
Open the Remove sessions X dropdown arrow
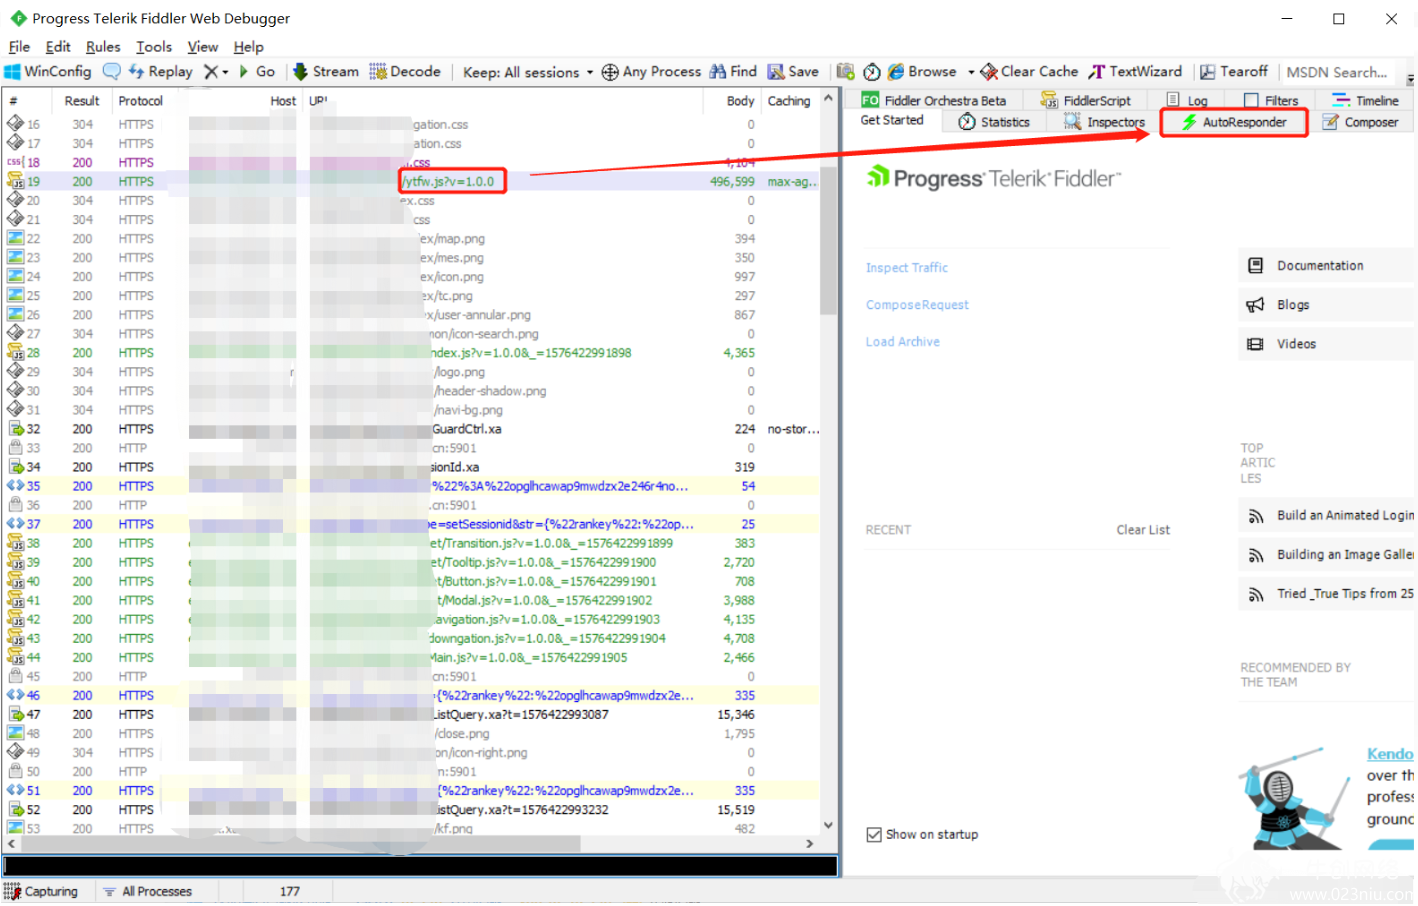click(225, 72)
